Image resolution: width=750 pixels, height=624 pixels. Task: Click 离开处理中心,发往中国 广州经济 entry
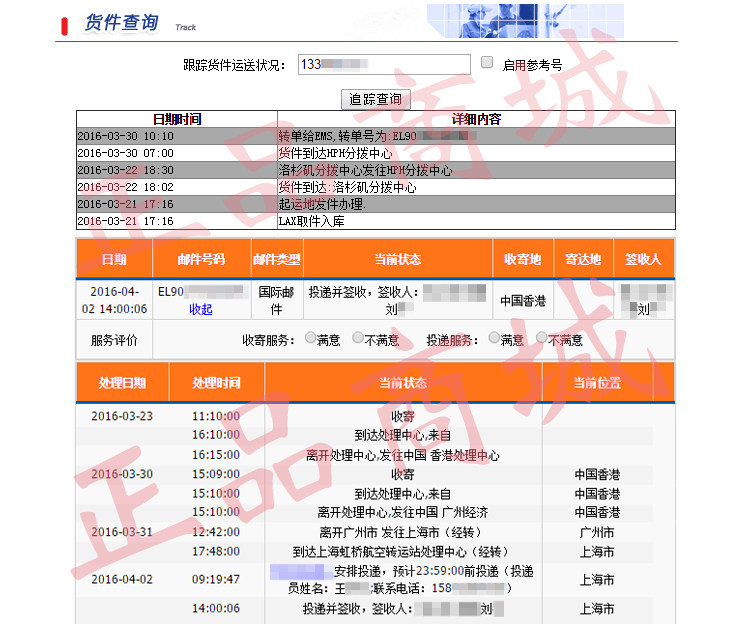(402, 513)
